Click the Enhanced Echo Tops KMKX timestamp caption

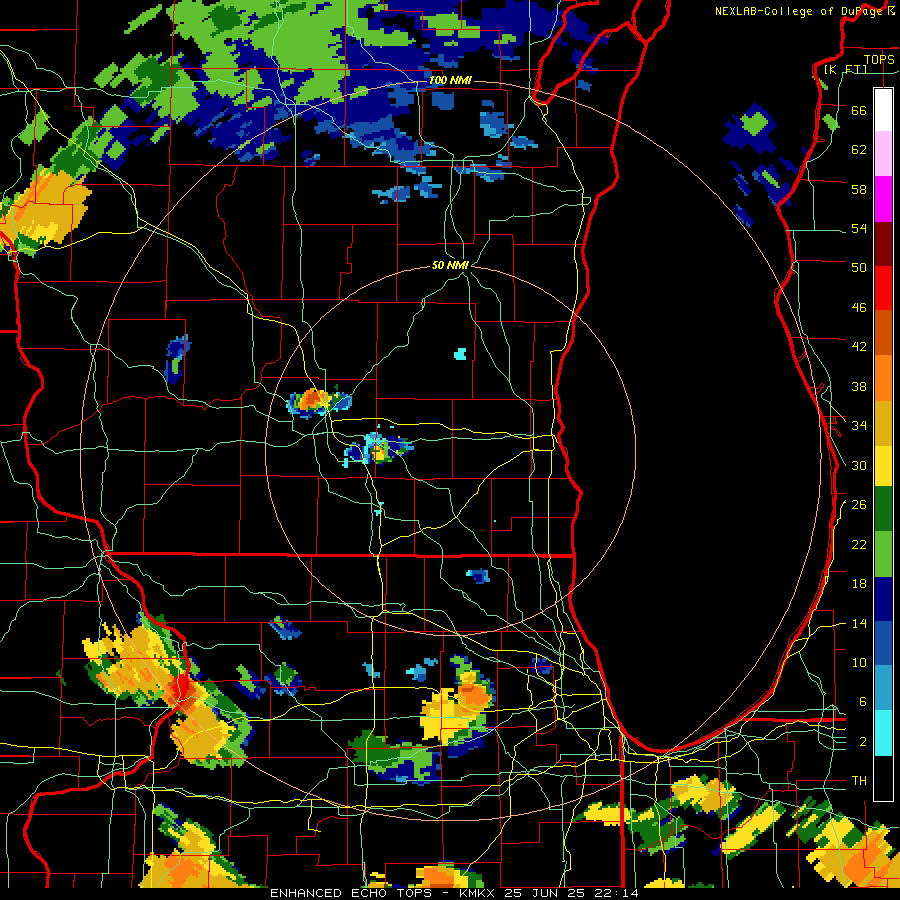(454, 893)
